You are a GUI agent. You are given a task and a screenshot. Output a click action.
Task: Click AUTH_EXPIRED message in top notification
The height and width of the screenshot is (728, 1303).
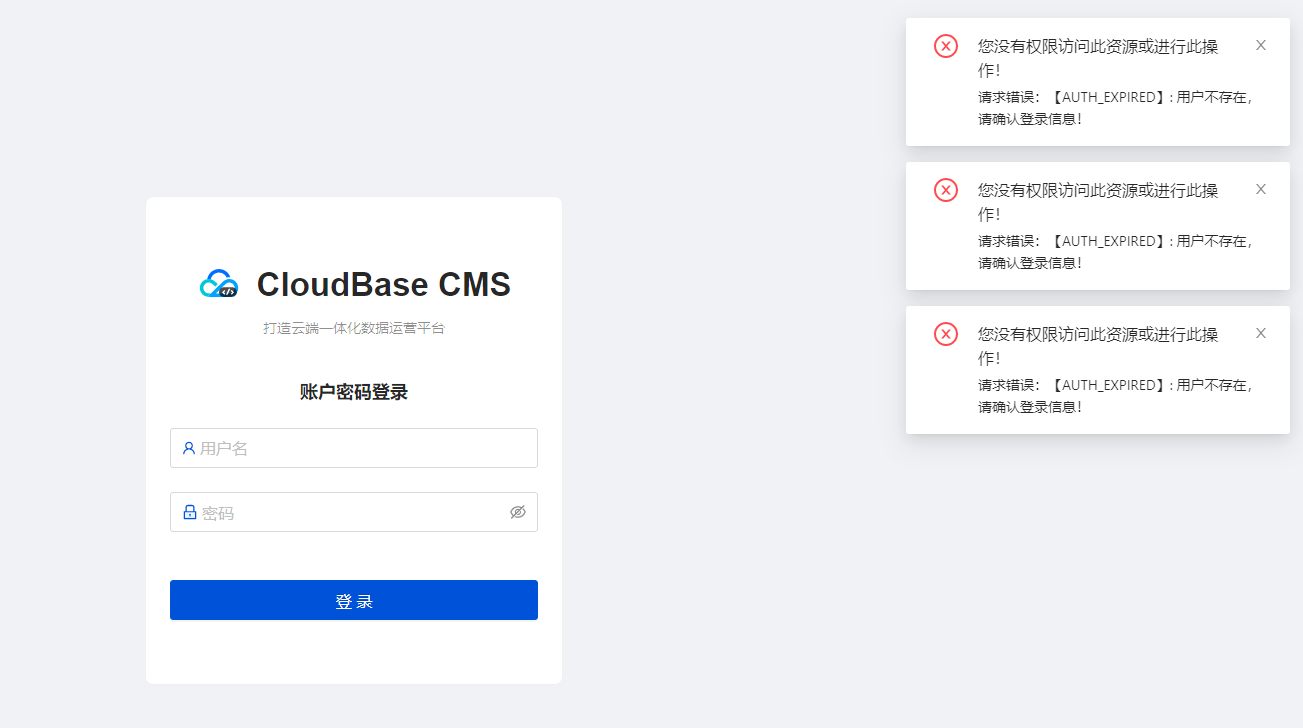click(x=1116, y=108)
